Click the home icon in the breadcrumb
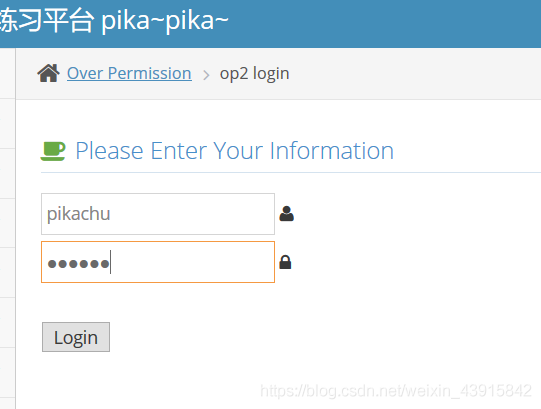541x409 pixels. tap(48, 73)
